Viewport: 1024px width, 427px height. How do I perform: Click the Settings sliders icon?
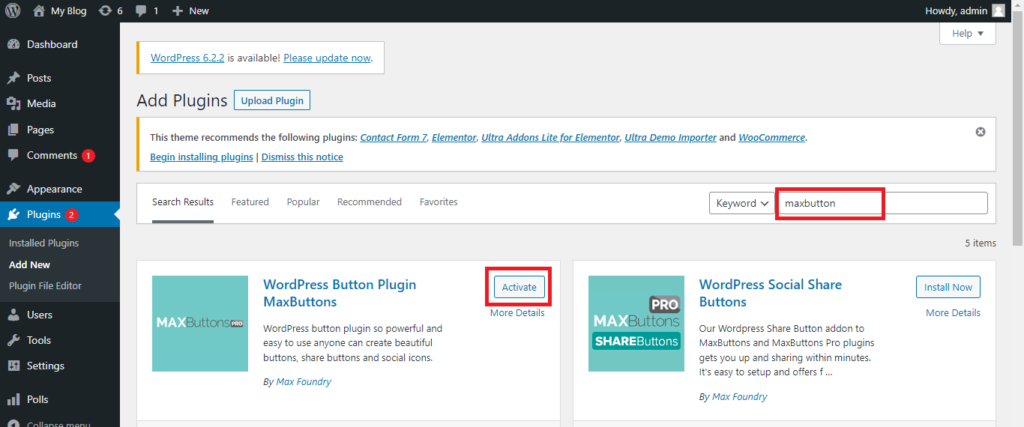(13, 366)
